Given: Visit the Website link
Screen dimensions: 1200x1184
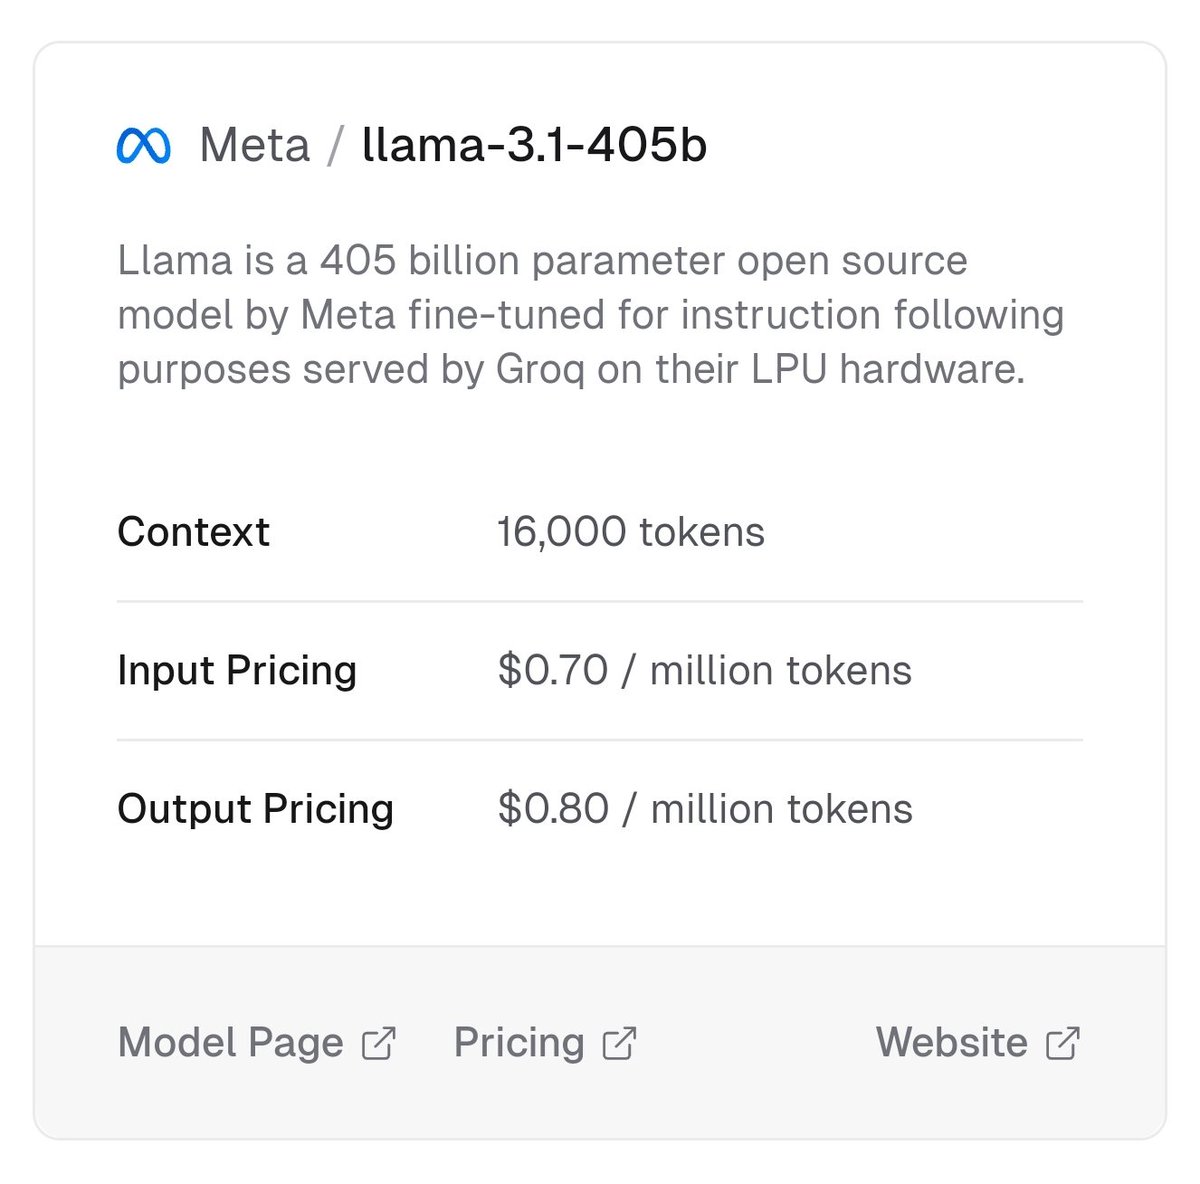Looking at the screenshot, I should point(951,1043).
